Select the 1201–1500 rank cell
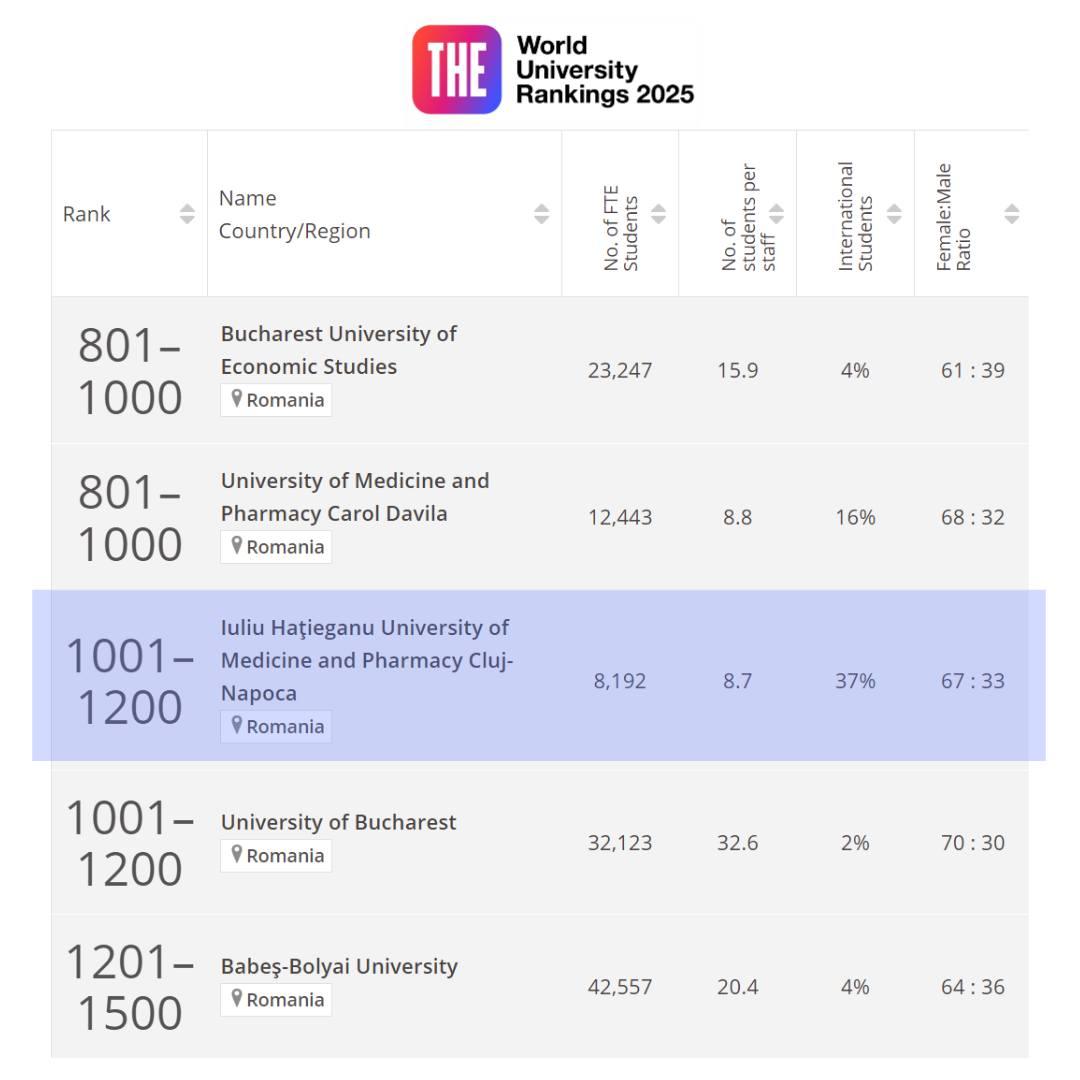1080x1080 pixels. pos(129,988)
